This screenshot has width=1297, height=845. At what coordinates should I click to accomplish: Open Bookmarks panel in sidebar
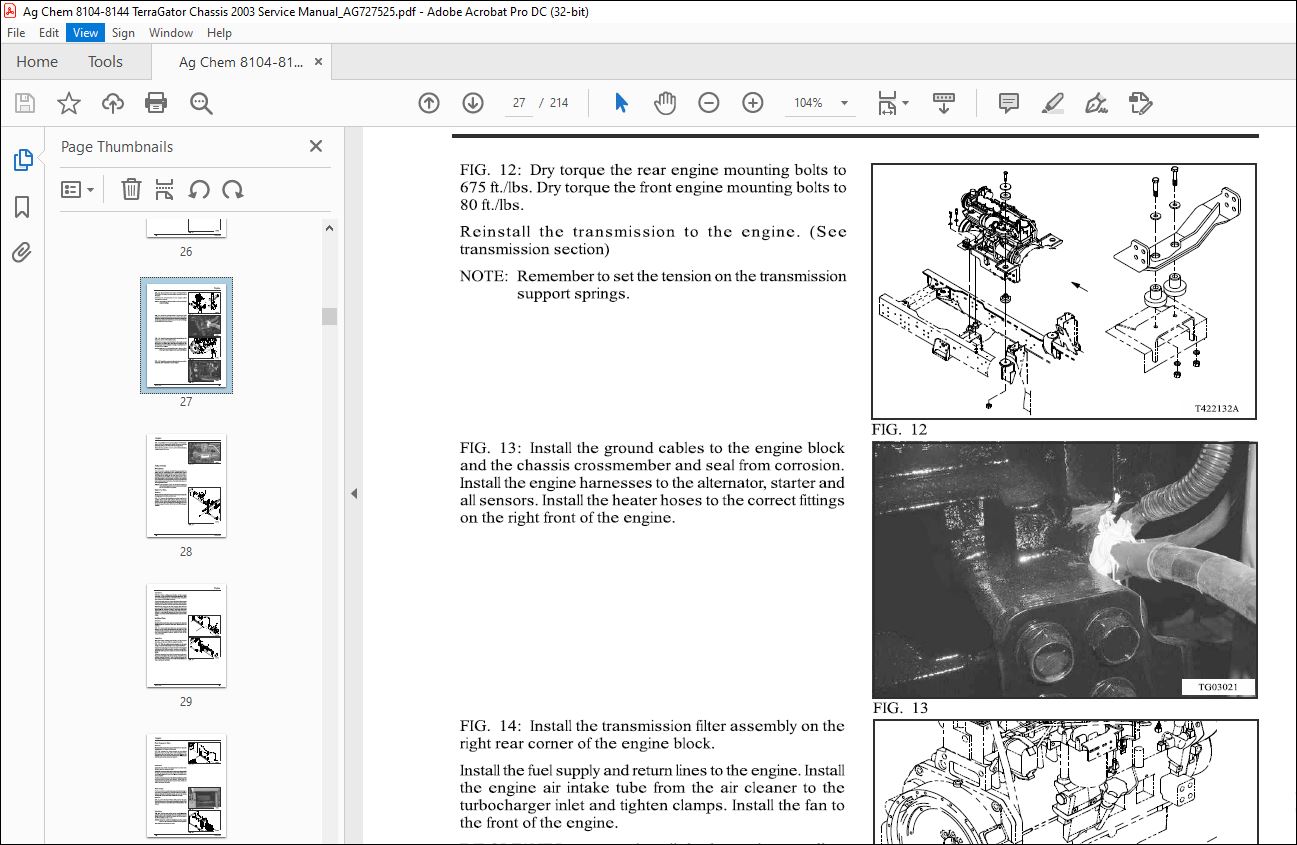[22, 207]
